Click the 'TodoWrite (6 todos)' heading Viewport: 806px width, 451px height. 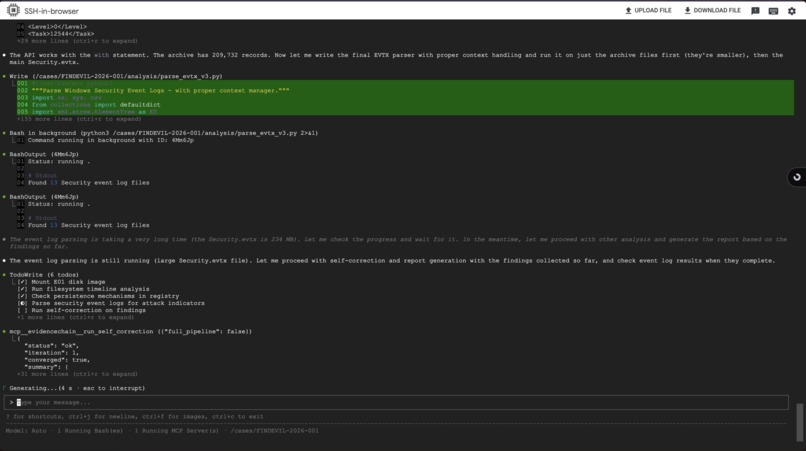(x=44, y=275)
